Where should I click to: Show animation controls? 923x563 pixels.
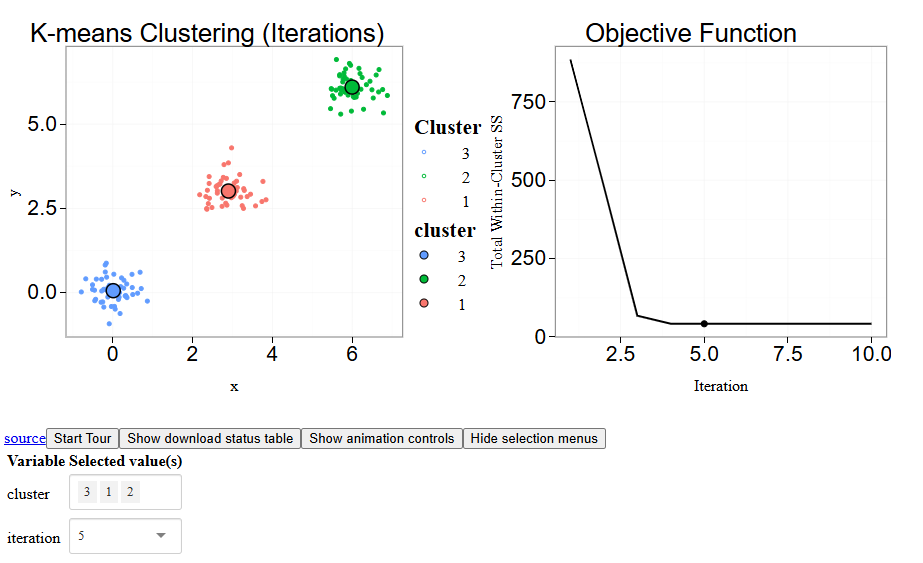click(381, 438)
